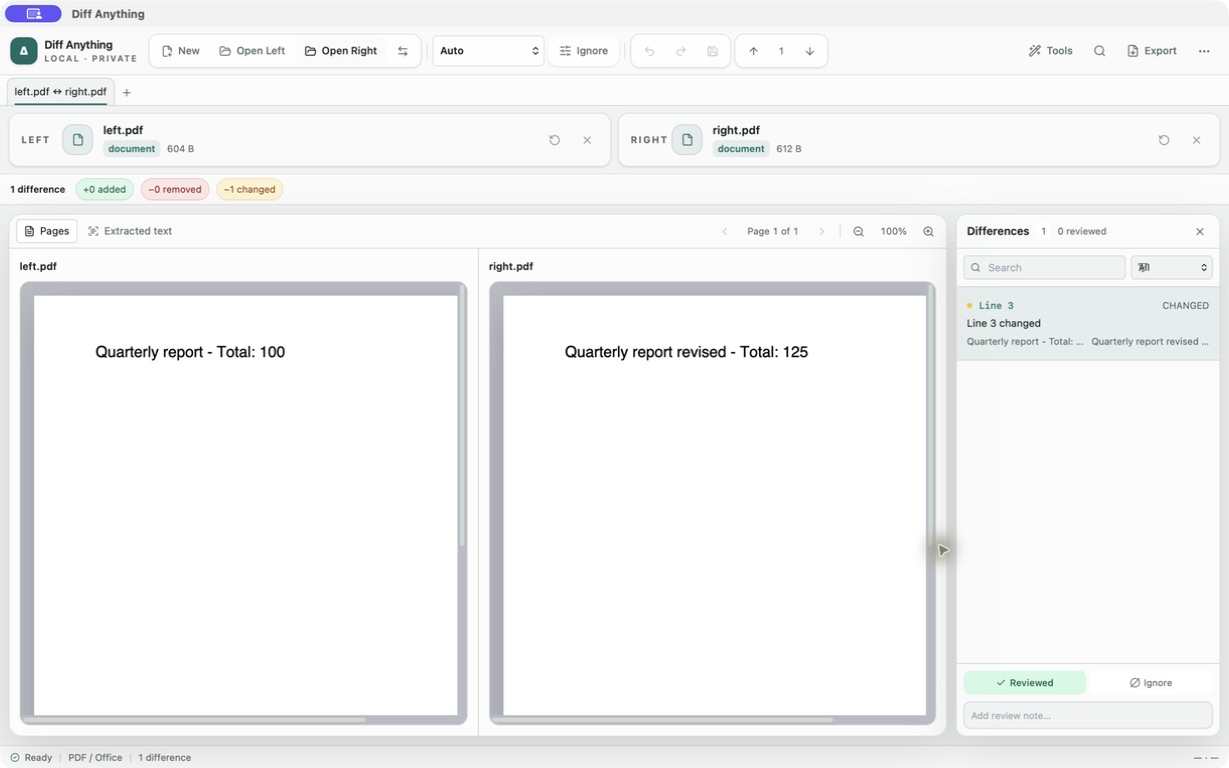This screenshot has width=1229, height=768.
Task: Open the Tools menu
Action: [1050, 51]
